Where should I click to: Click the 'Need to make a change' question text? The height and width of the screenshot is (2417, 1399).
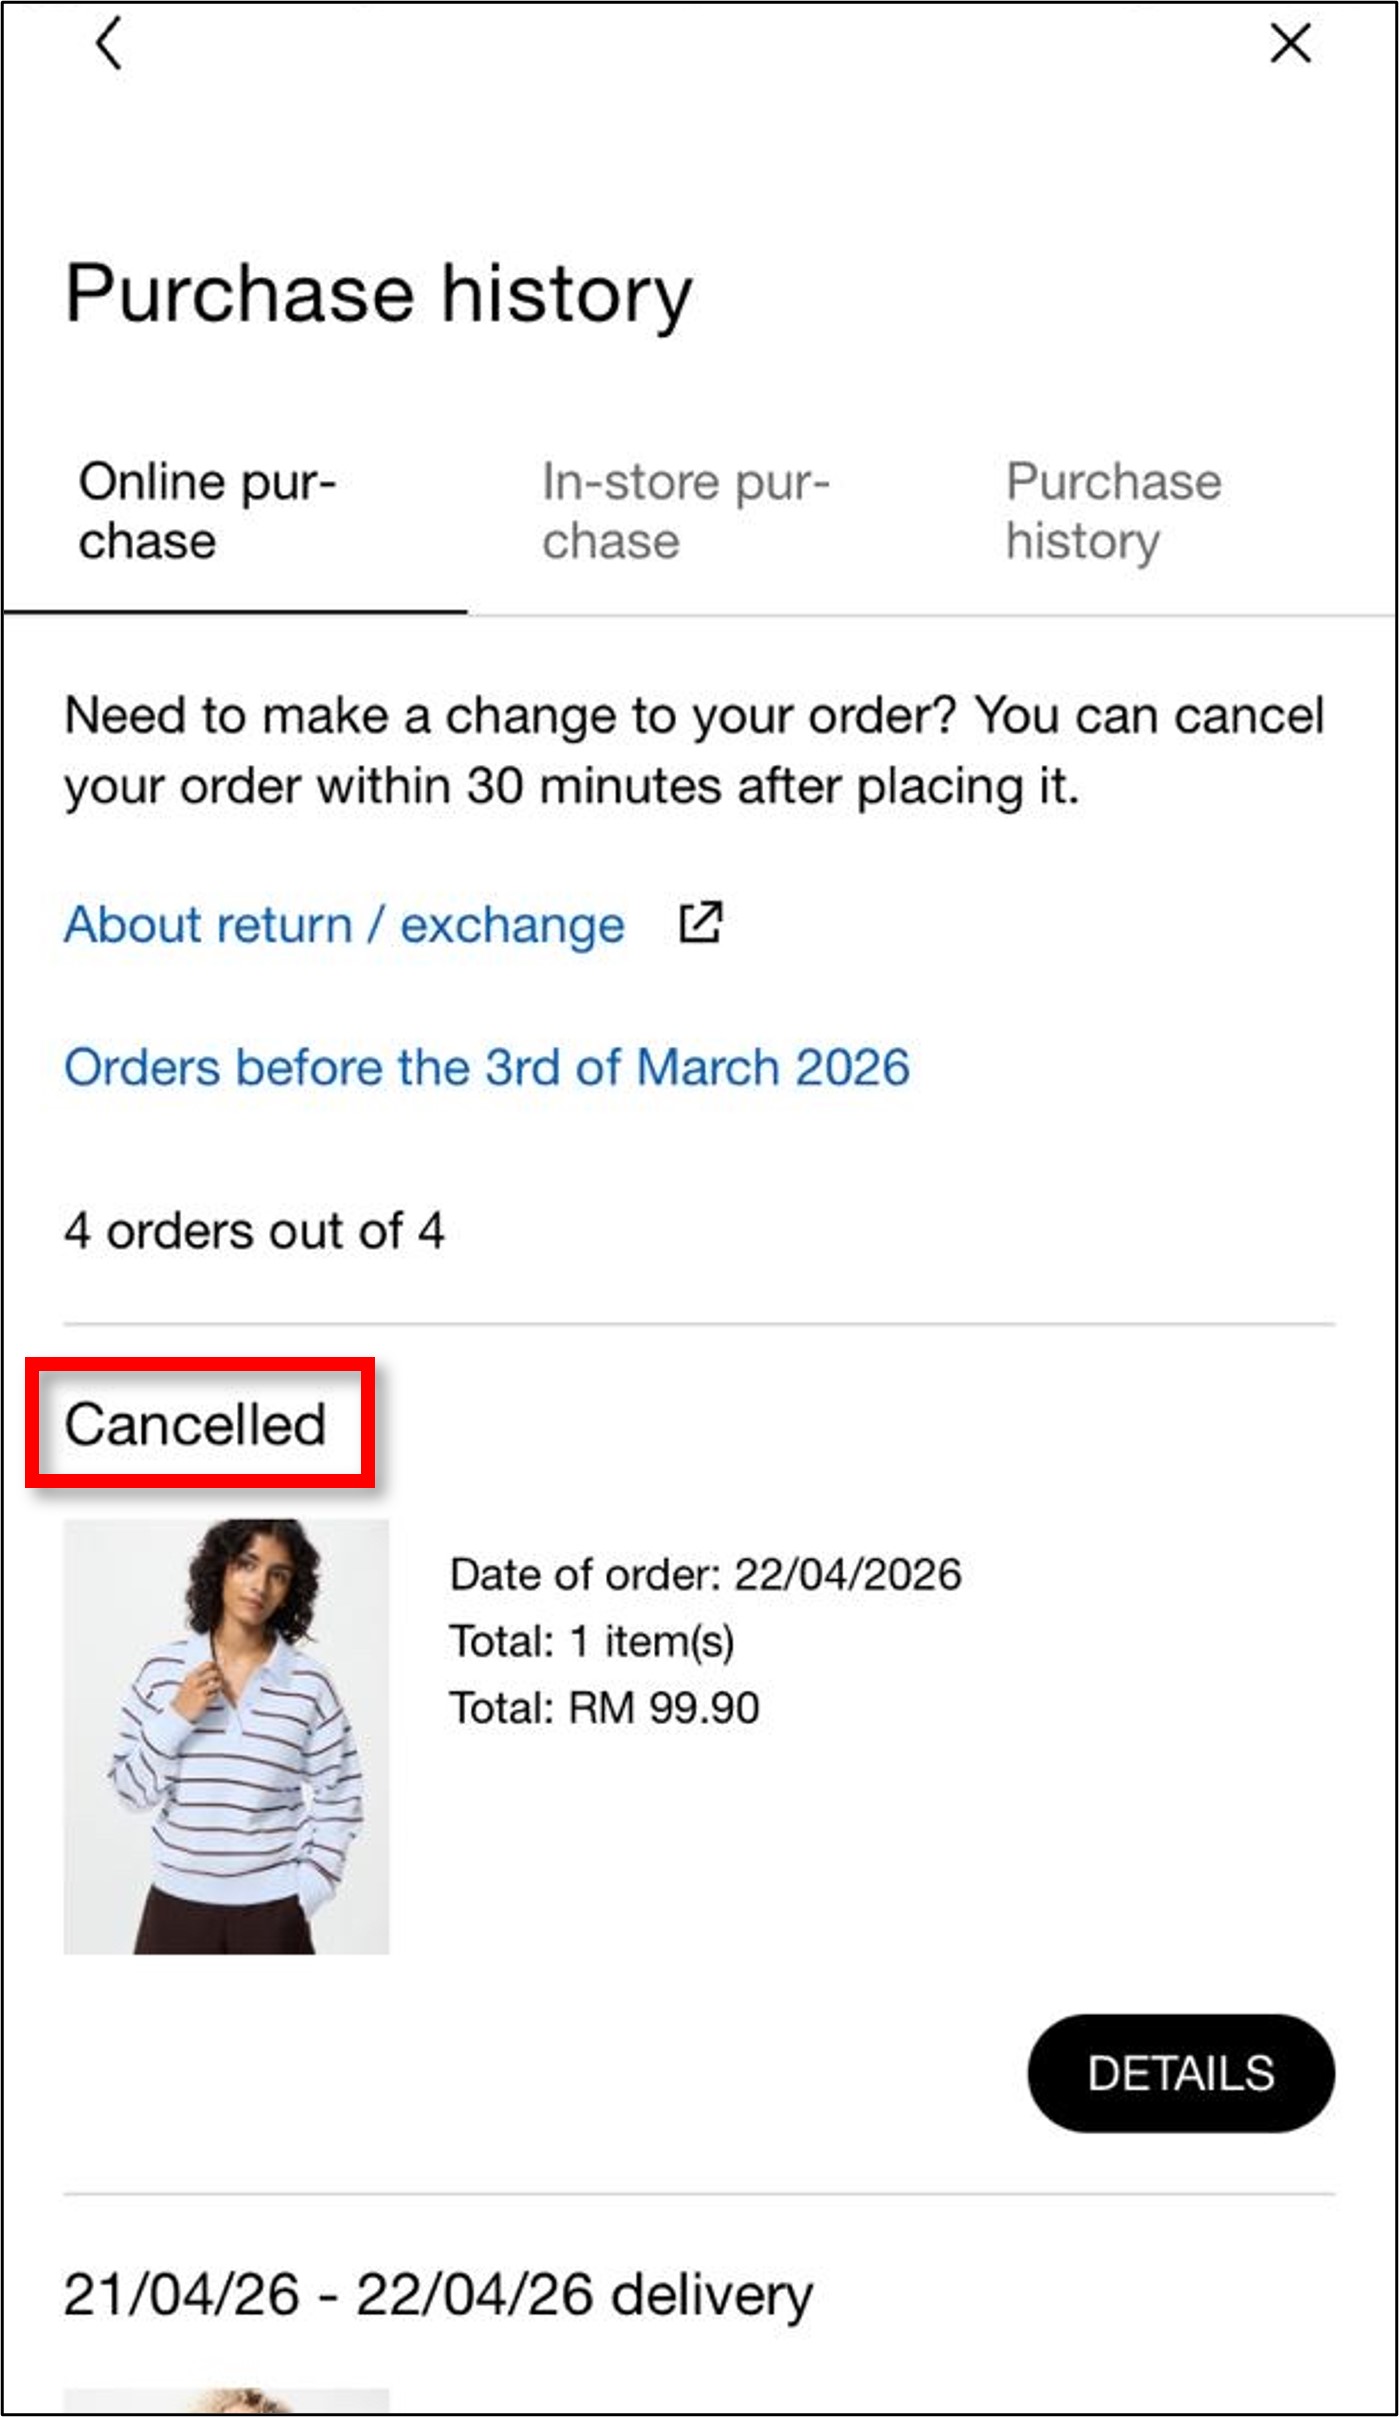(510, 716)
